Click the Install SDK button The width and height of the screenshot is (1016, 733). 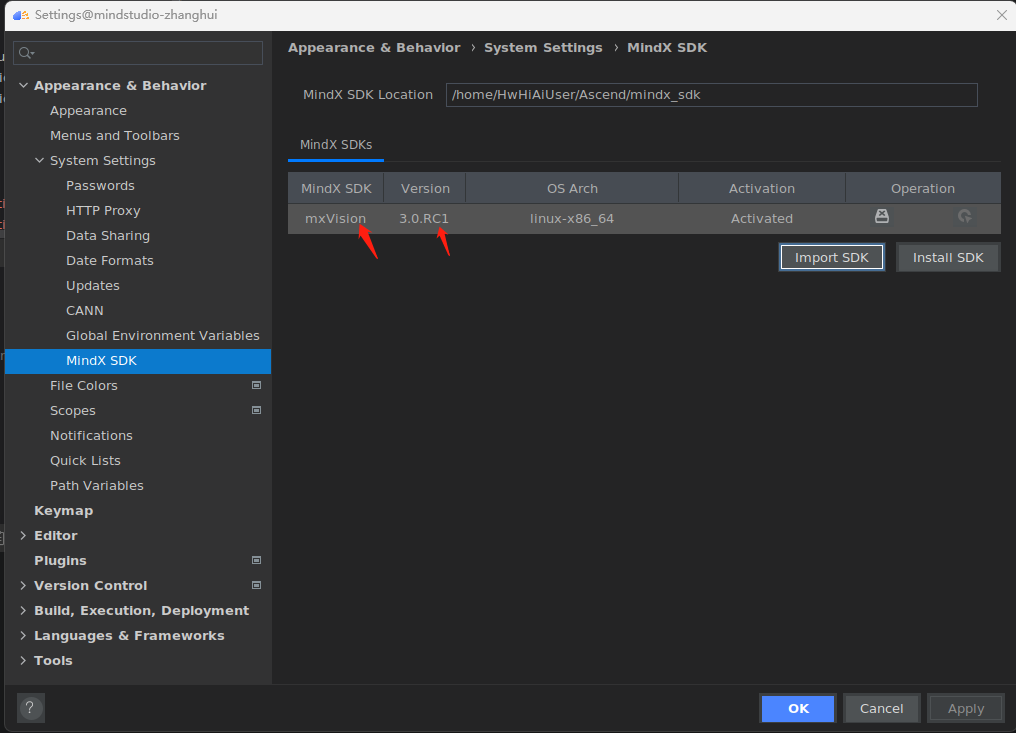tap(948, 257)
